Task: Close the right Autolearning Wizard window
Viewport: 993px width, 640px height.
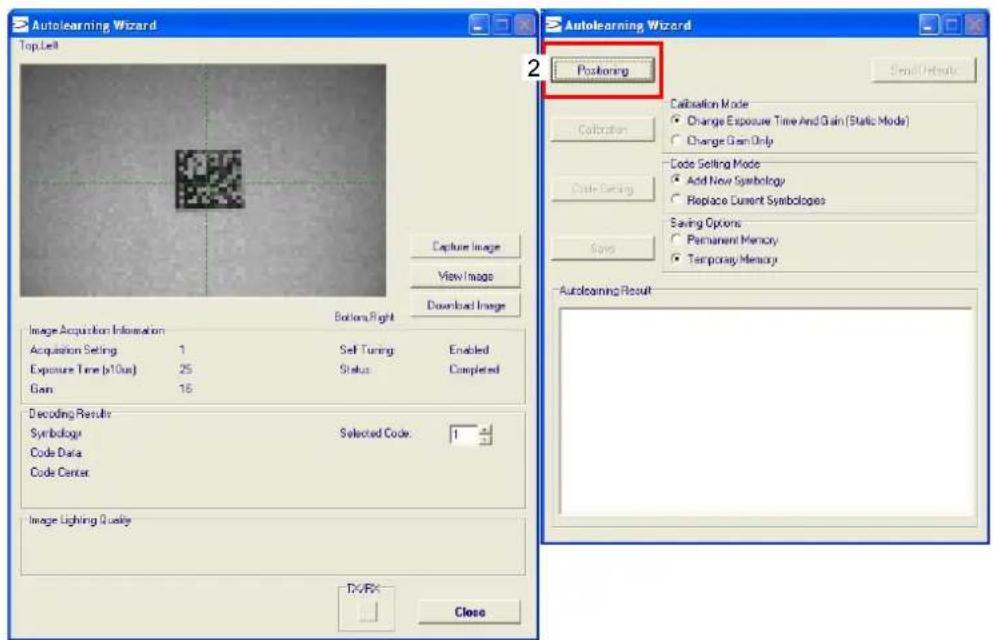Action: [975, 25]
